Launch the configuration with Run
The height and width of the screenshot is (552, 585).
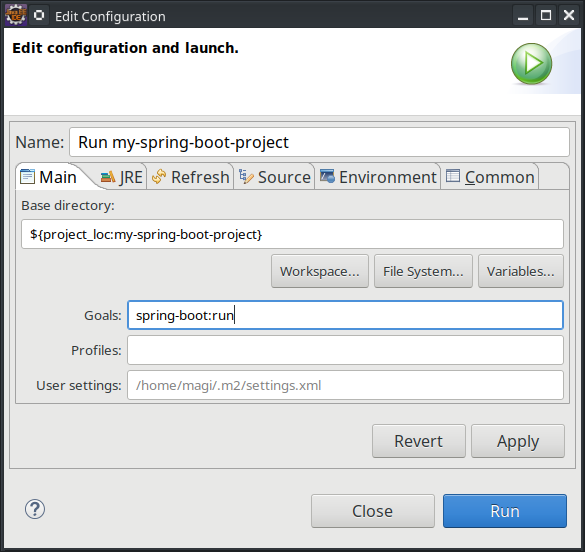point(505,511)
